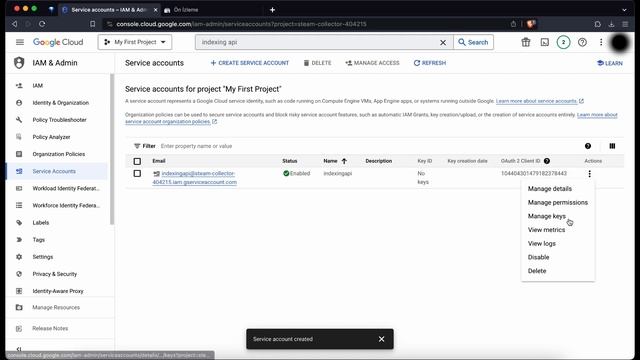Click Create Service Account

point(249,63)
